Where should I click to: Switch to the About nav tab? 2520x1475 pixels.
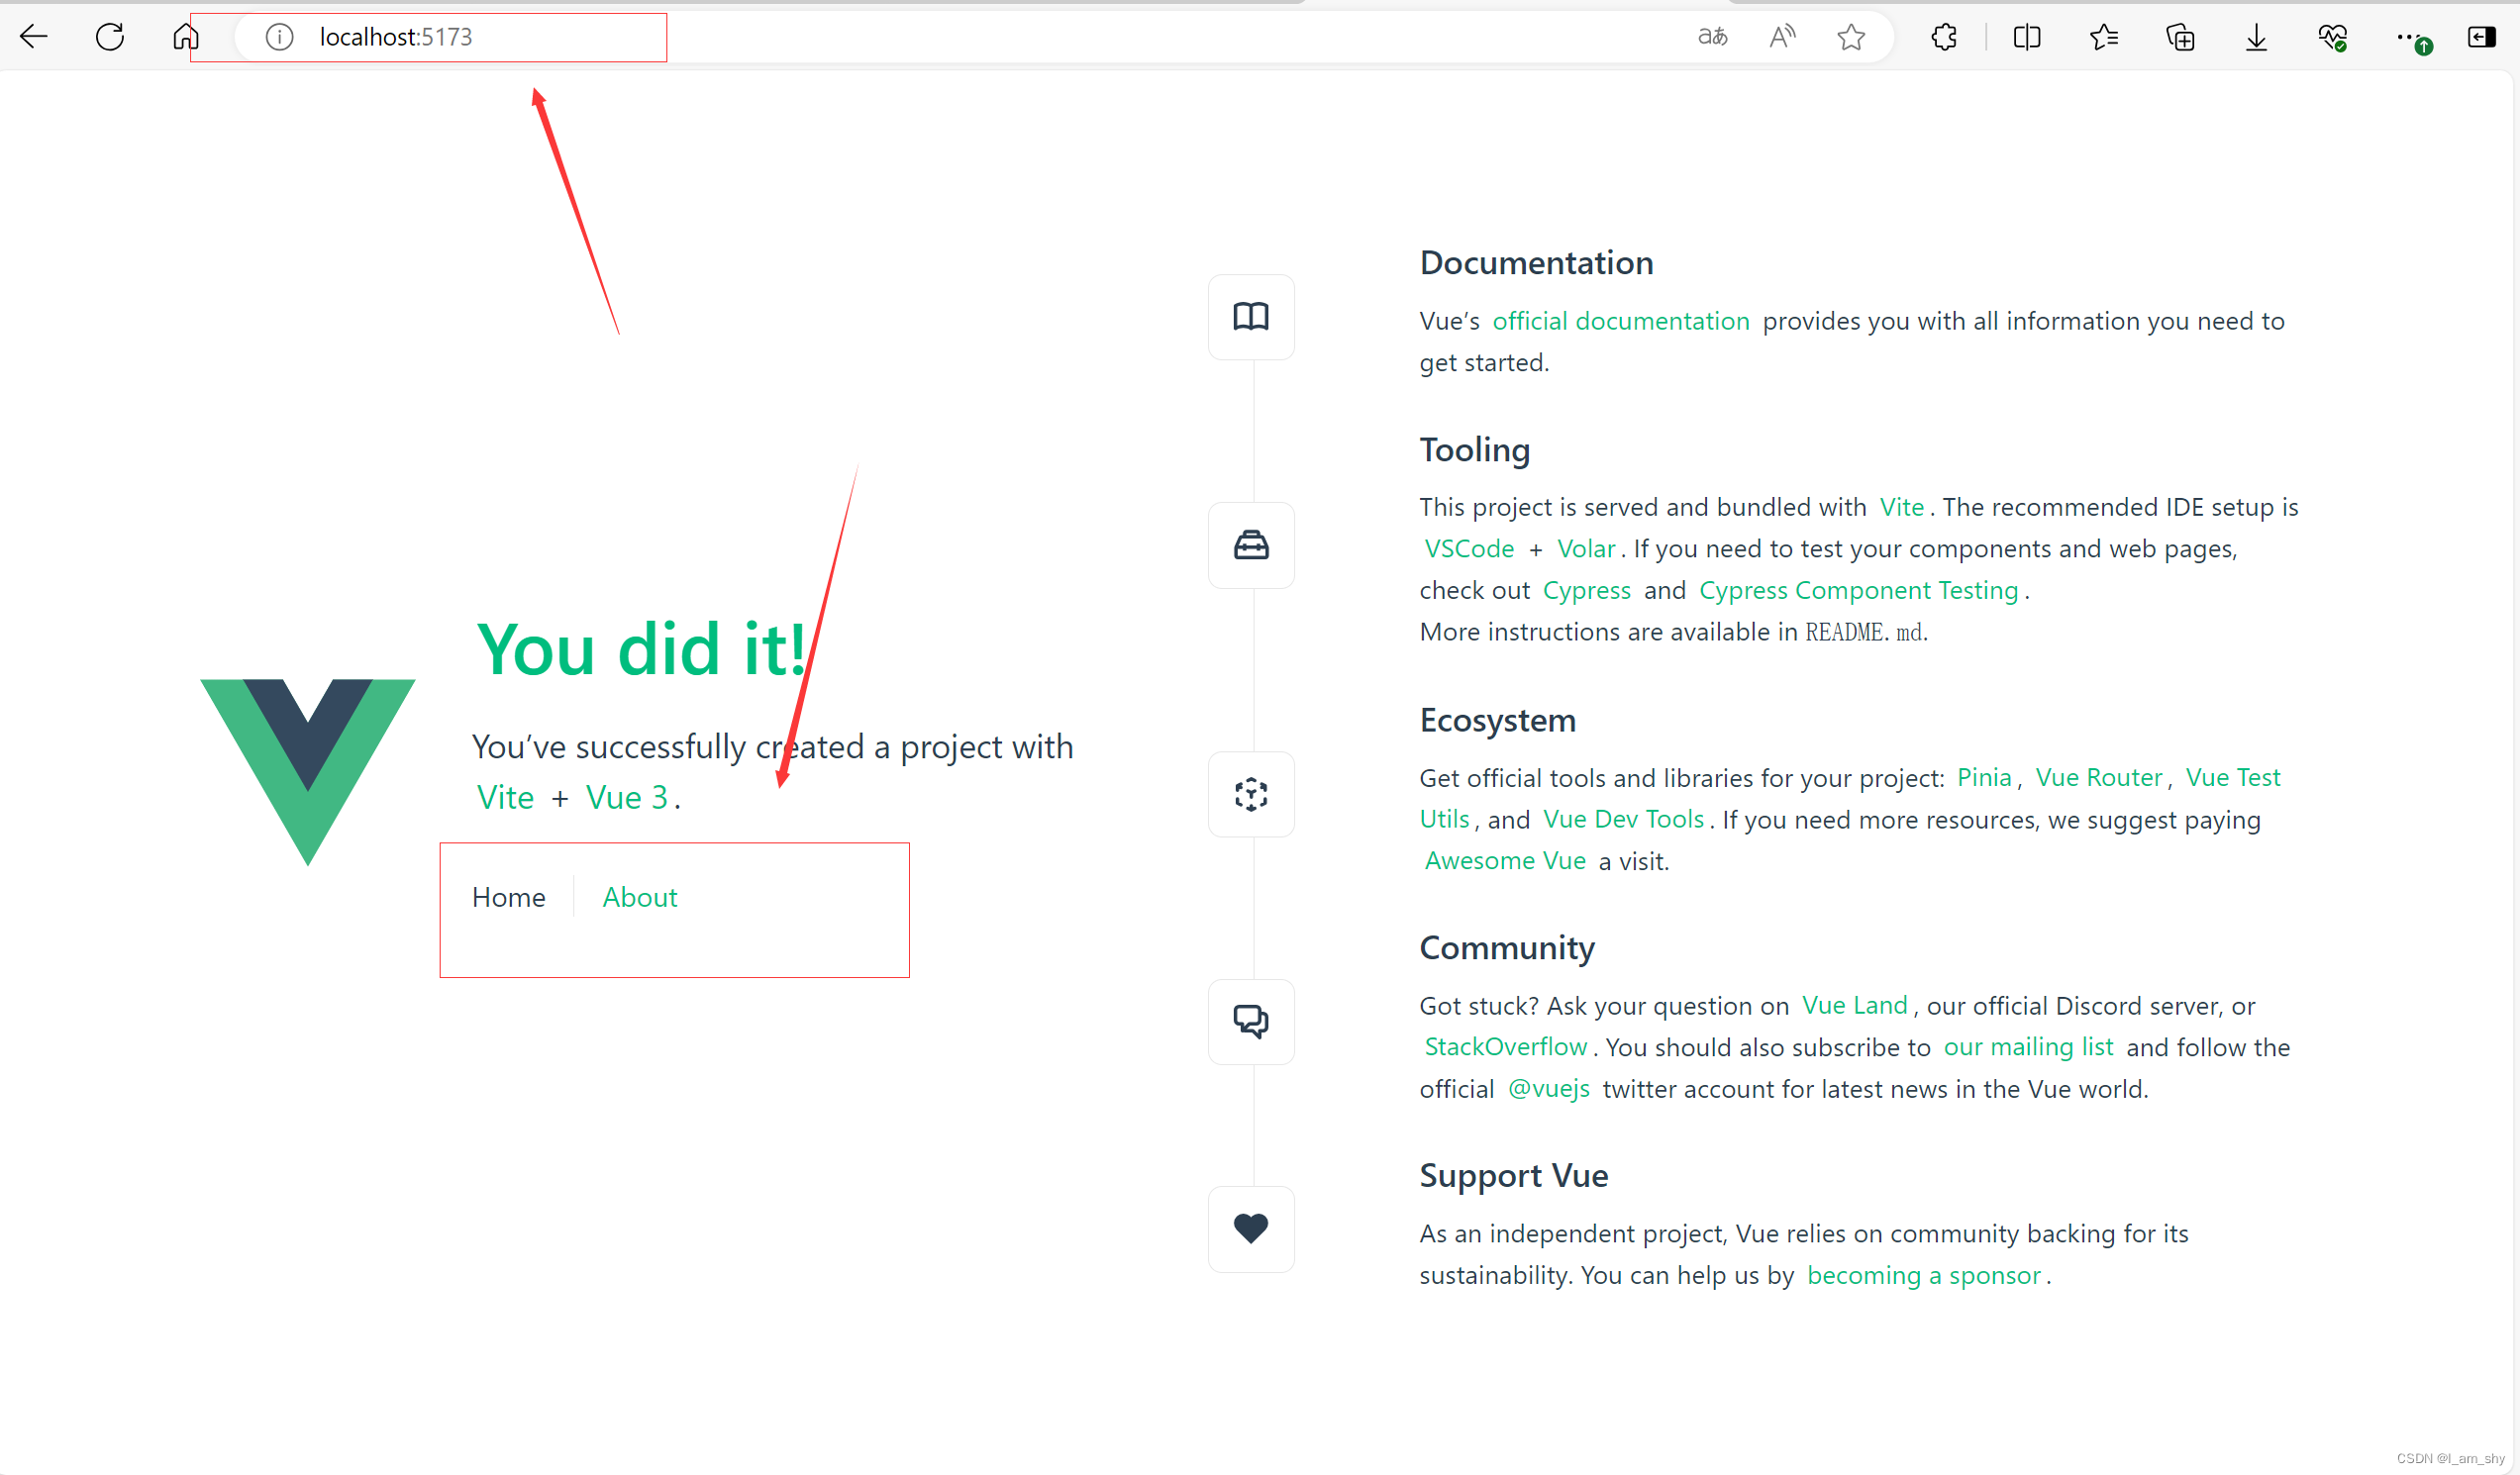coord(639,897)
